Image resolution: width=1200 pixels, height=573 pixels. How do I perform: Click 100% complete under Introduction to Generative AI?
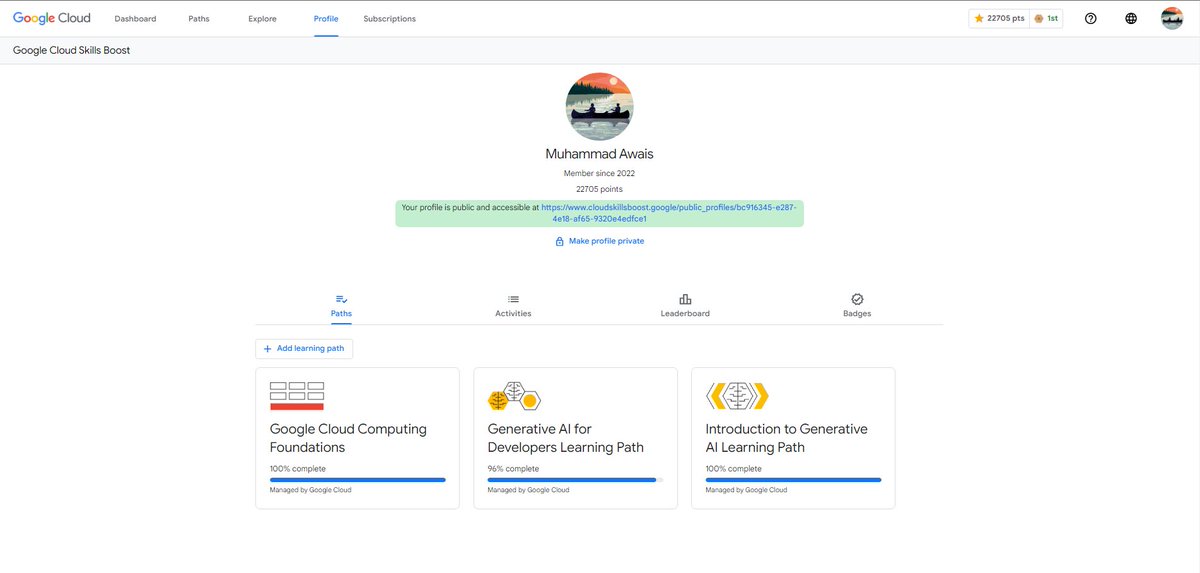coord(733,468)
